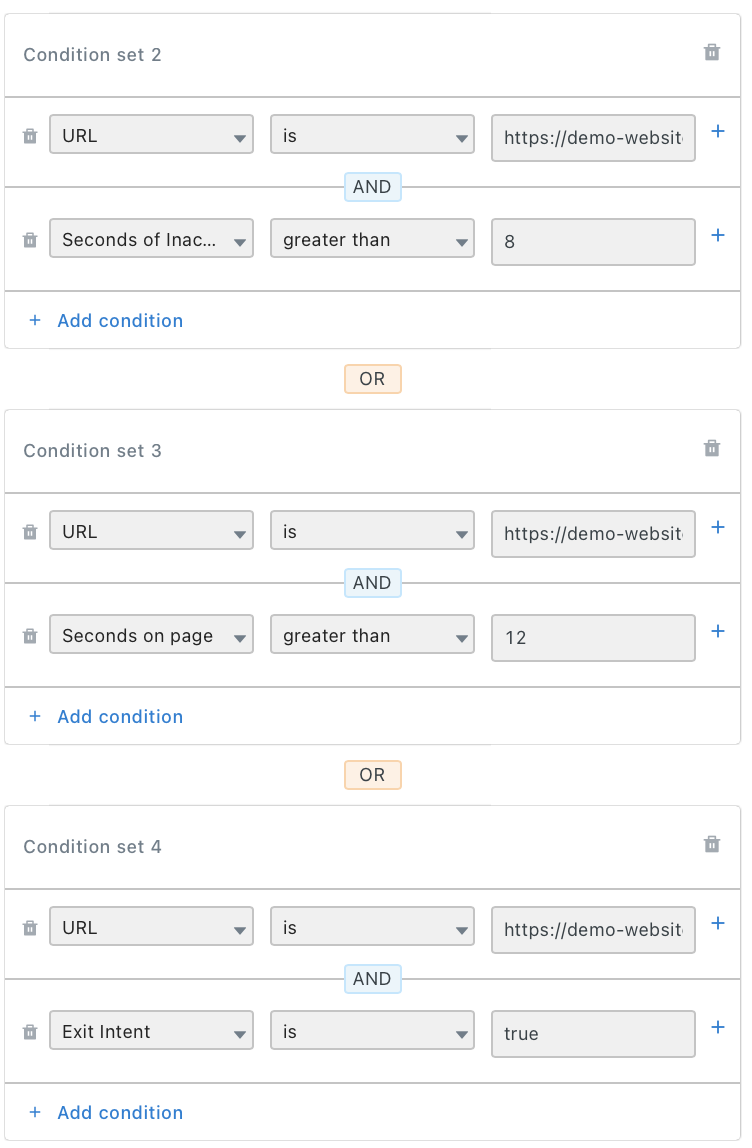Delete Condition set 4 using trash icon
This screenshot has width=752, height=1148.
[711, 844]
